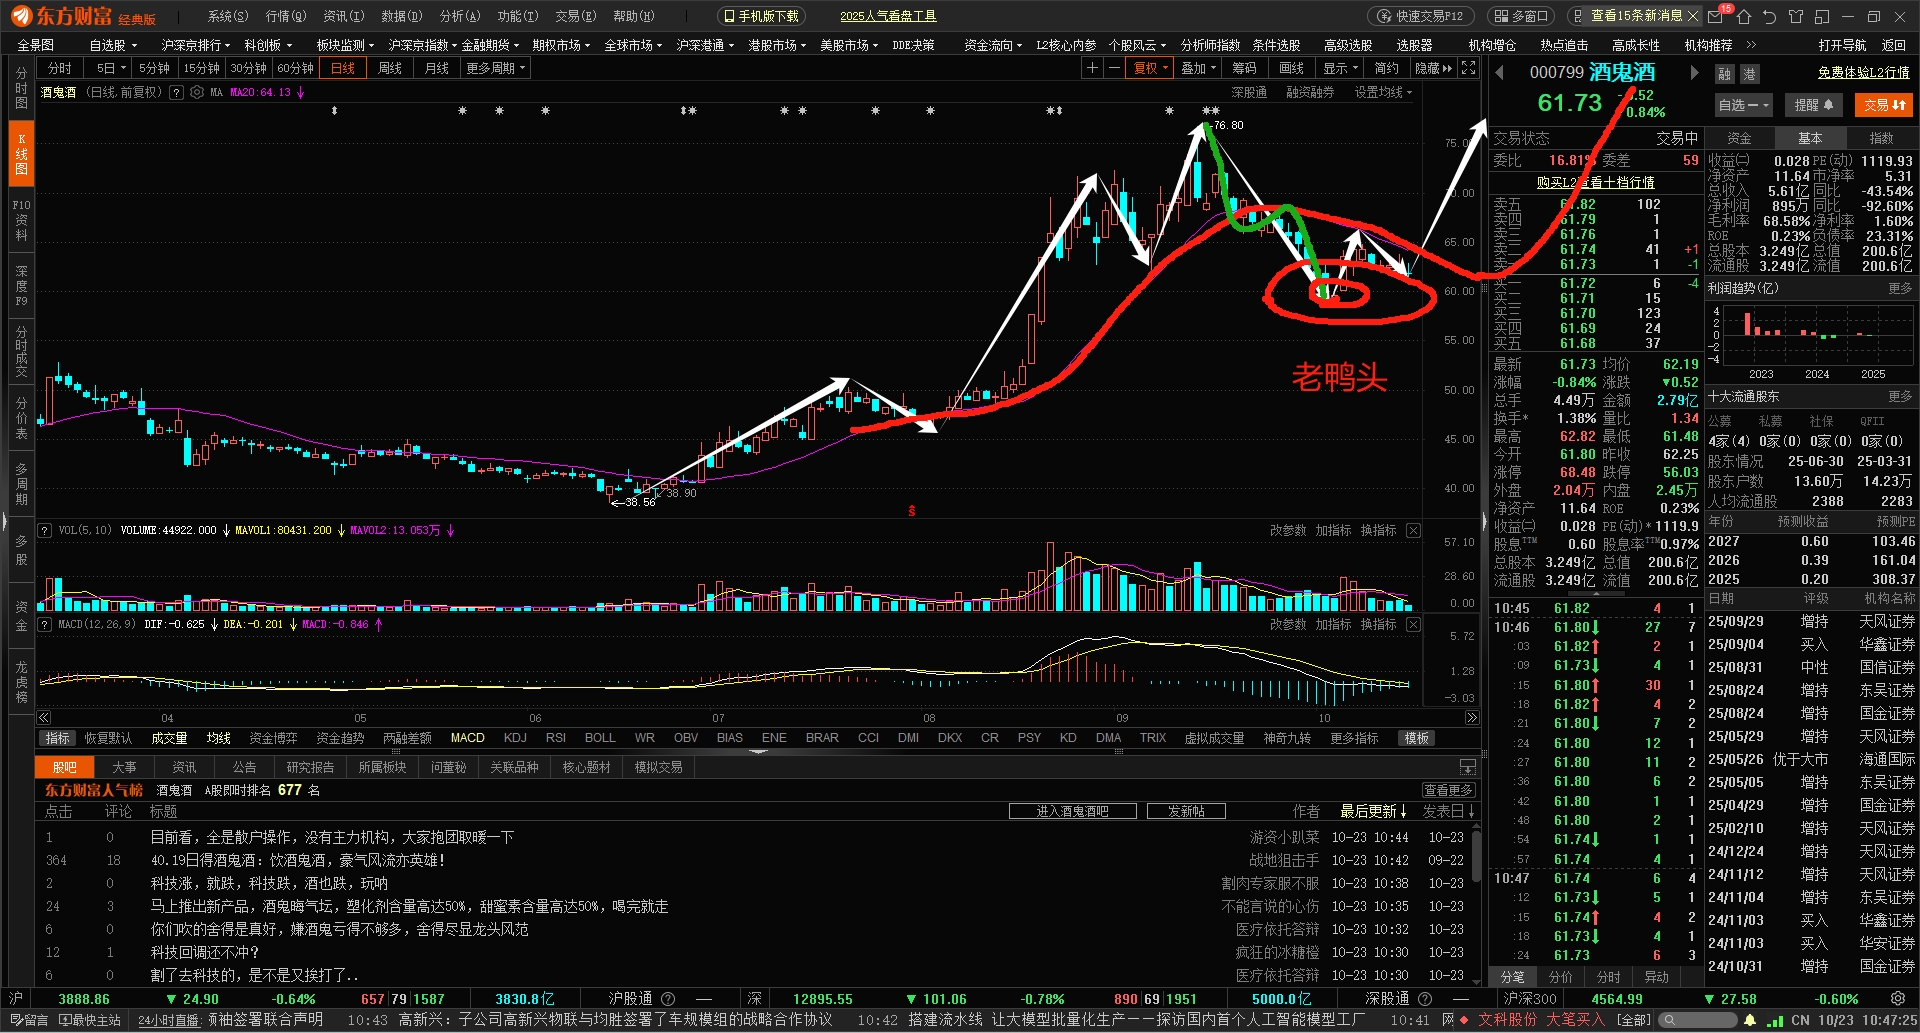This screenshot has height=1033, width=1920.
Task: Click the undo/back arrow icon in title bar
Action: (x=1770, y=16)
